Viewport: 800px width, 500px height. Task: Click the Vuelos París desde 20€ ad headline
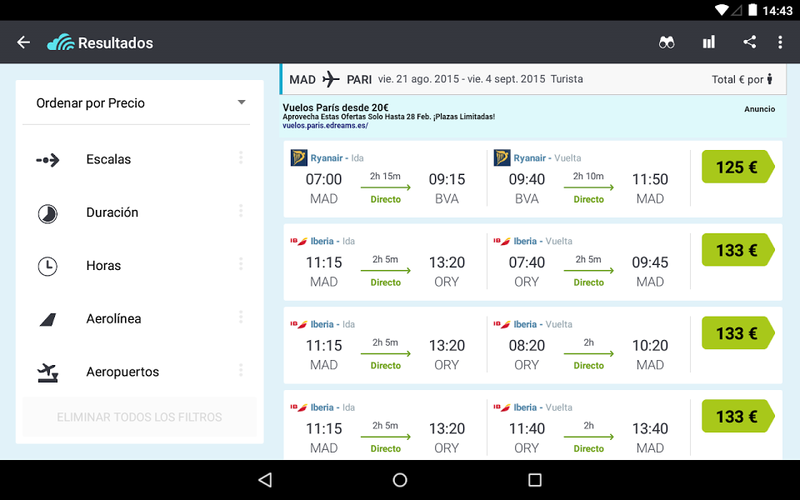335,108
